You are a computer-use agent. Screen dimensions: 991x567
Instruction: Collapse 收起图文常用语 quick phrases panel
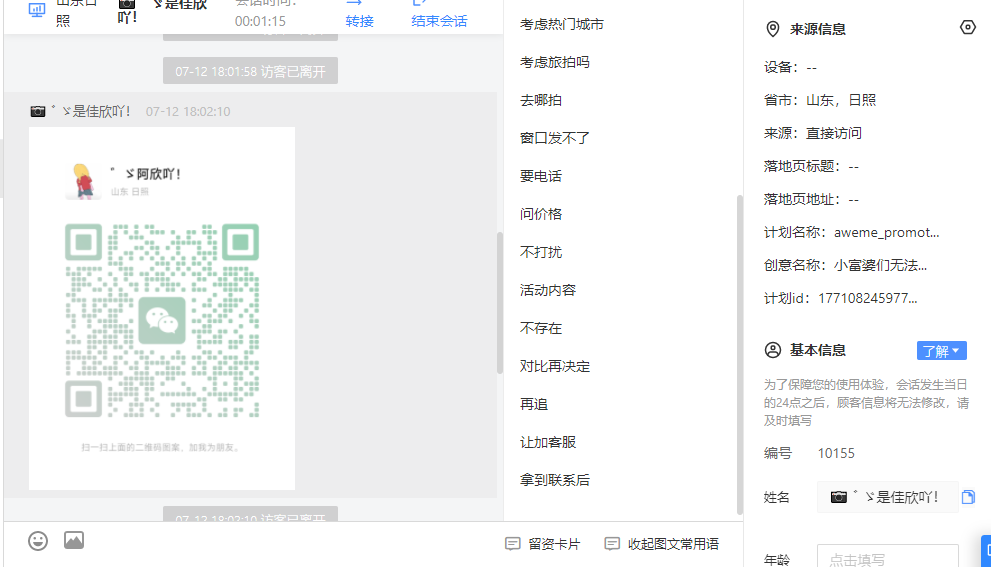(662, 544)
